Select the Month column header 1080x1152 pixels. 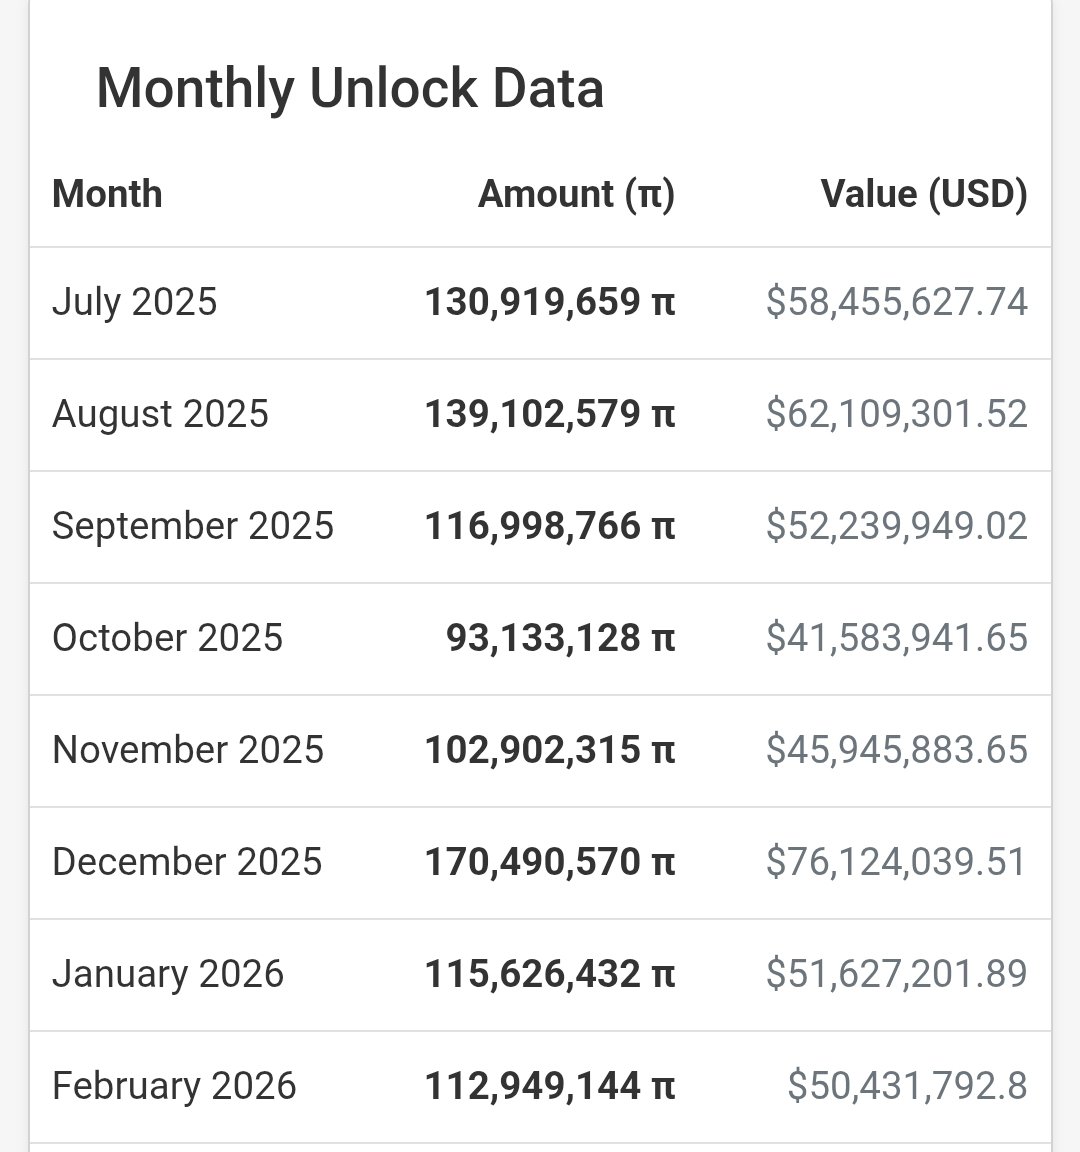(x=107, y=194)
